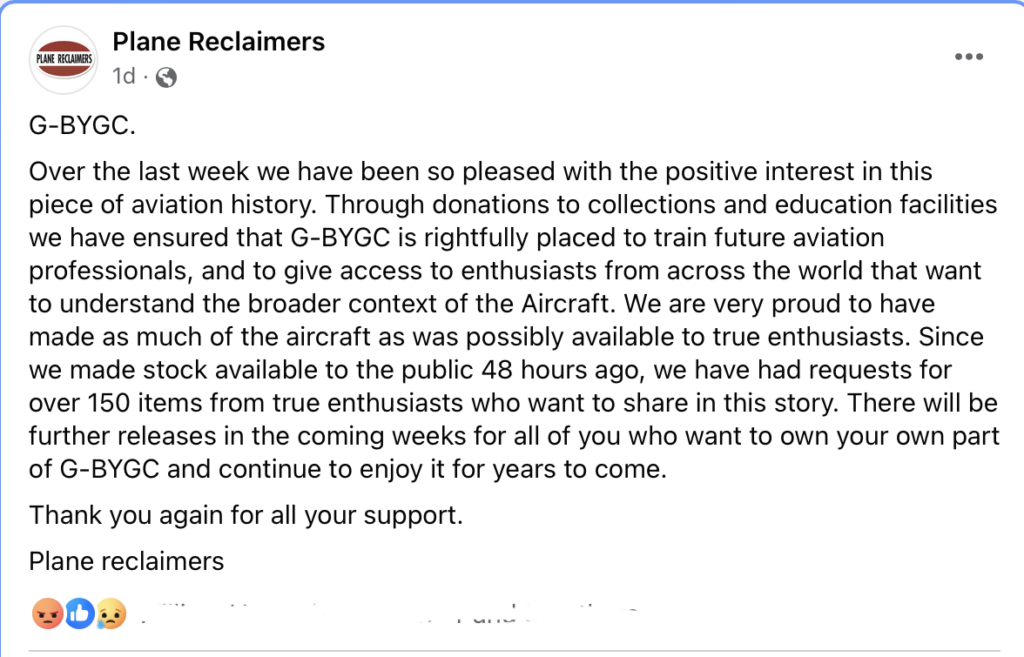This screenshot has height=657, width=1024.
Task: Click the Thank you again line
Action: (x=246, y=515)
